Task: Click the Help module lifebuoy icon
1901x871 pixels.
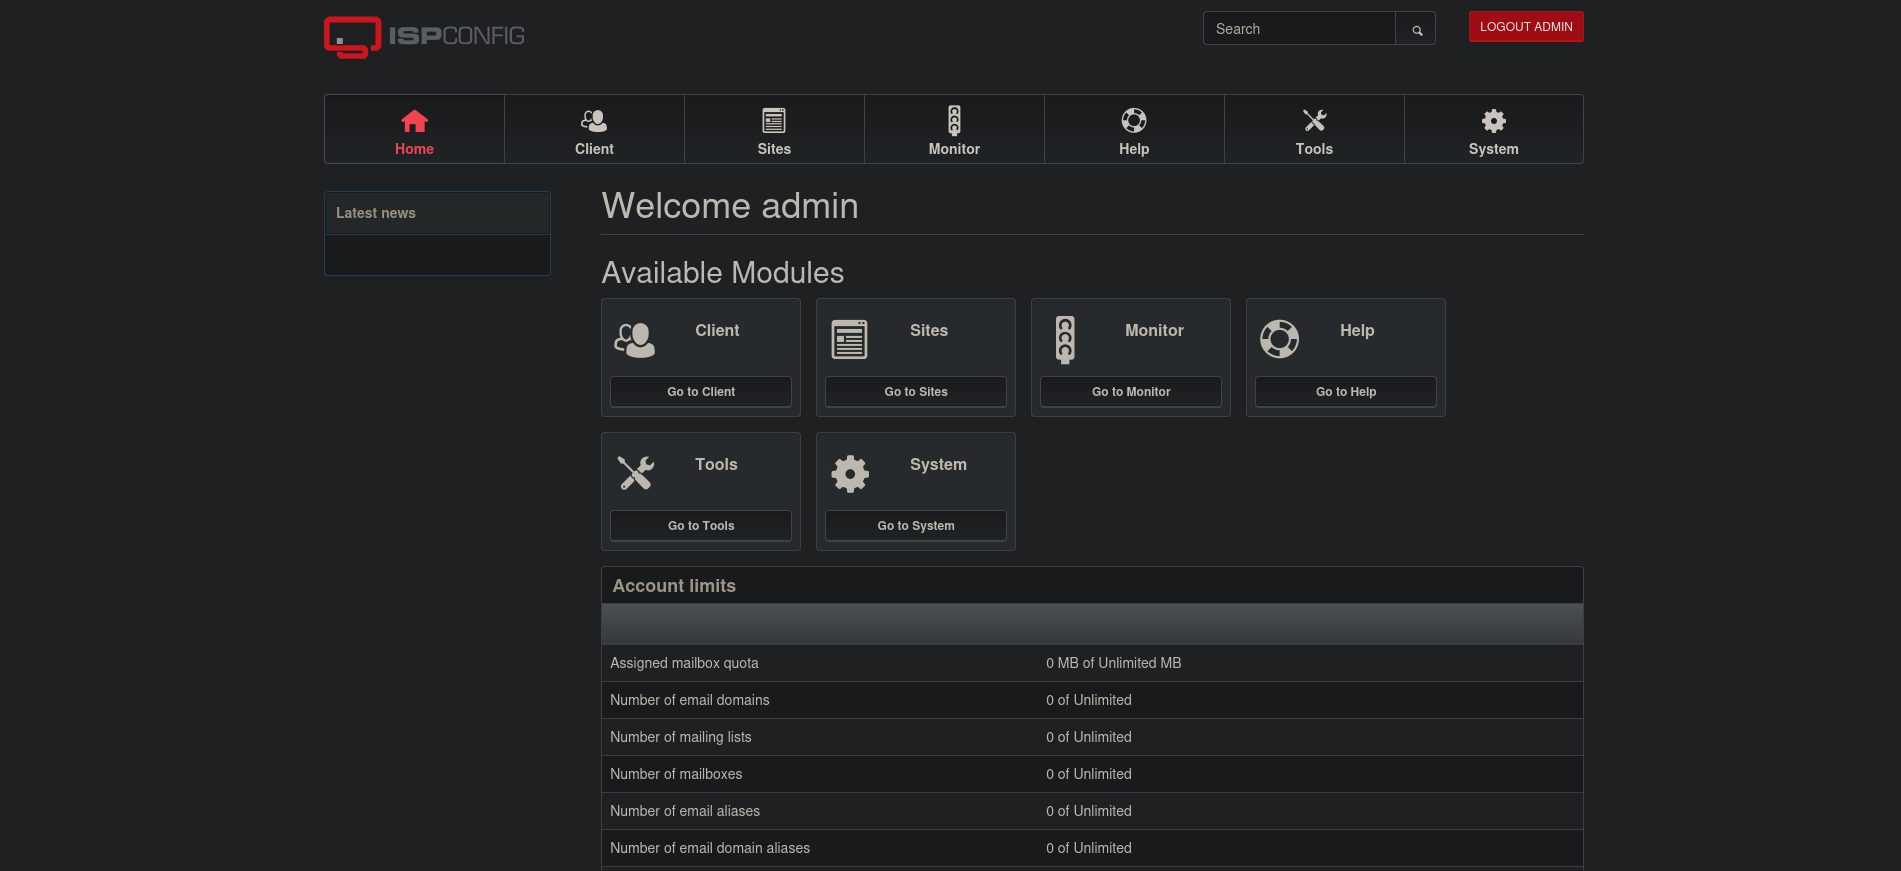Action: [1279, 340]
